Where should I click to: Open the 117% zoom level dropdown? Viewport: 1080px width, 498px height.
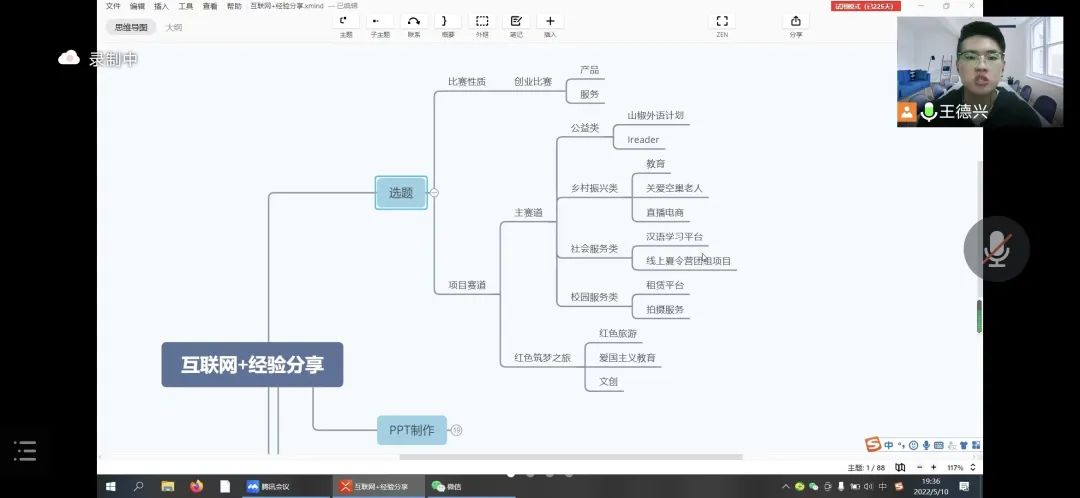[x=973, y=467]
